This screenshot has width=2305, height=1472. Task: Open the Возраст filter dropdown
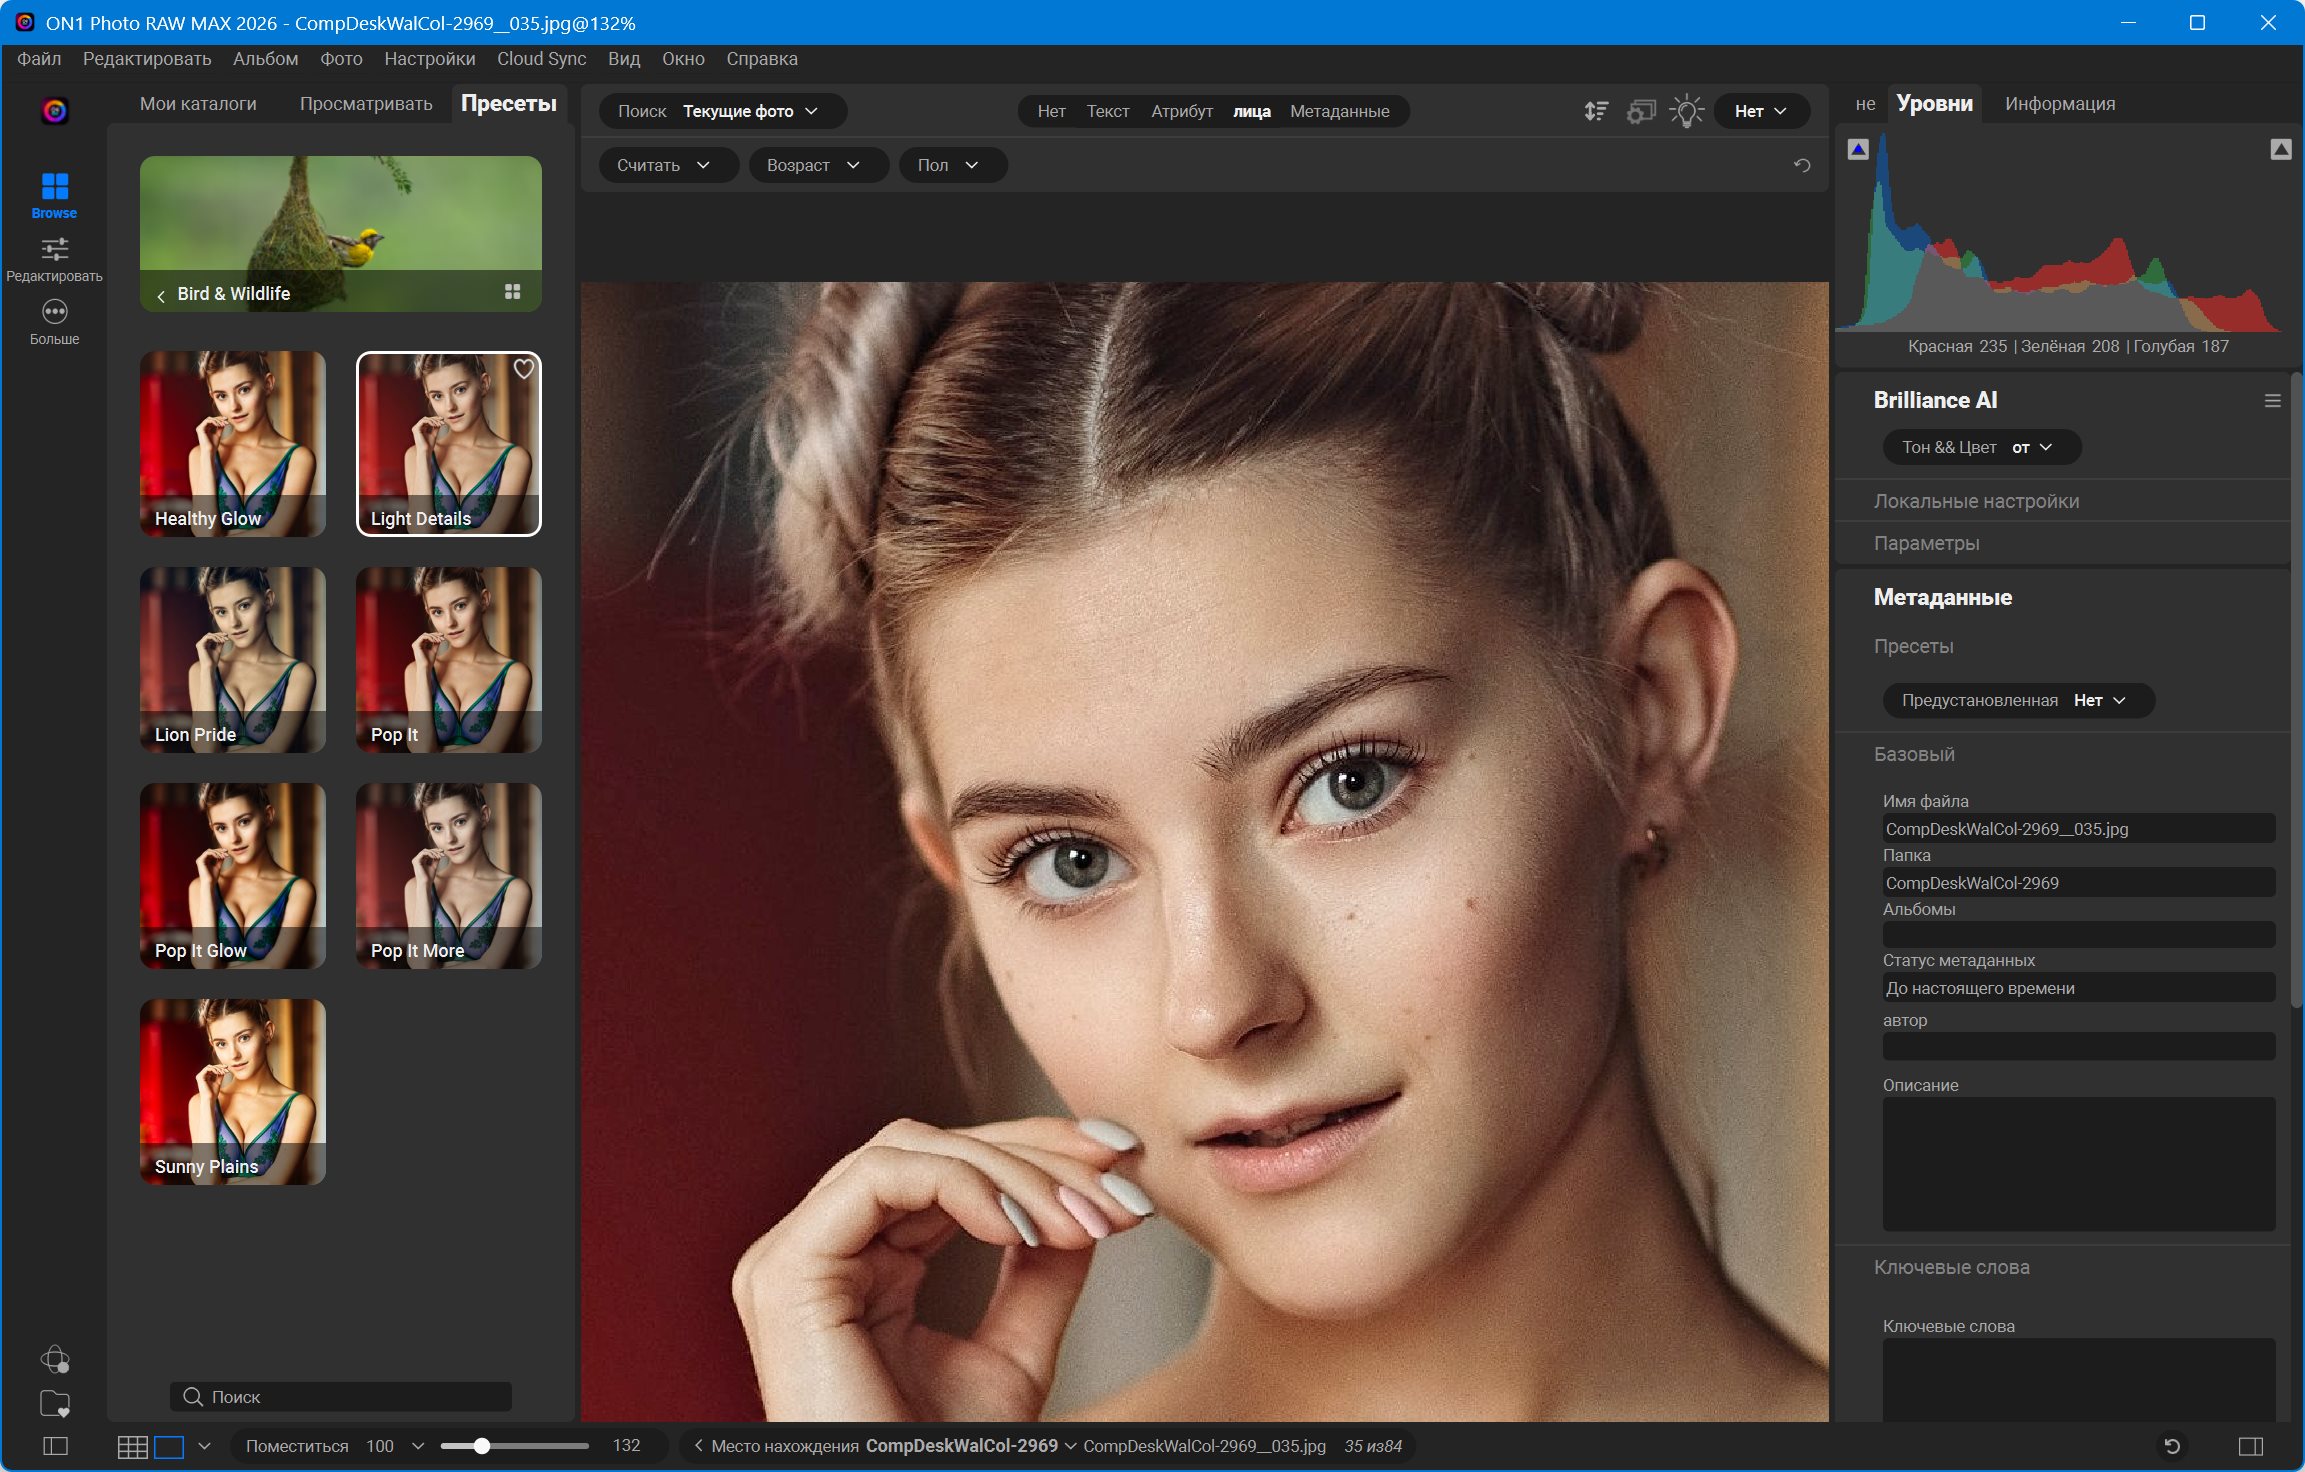(x=812, y=165)
